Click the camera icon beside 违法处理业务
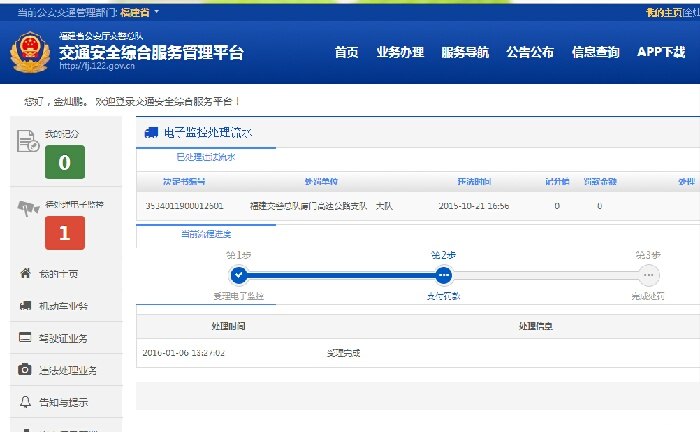The image size is (700, 432). point(25,370)
